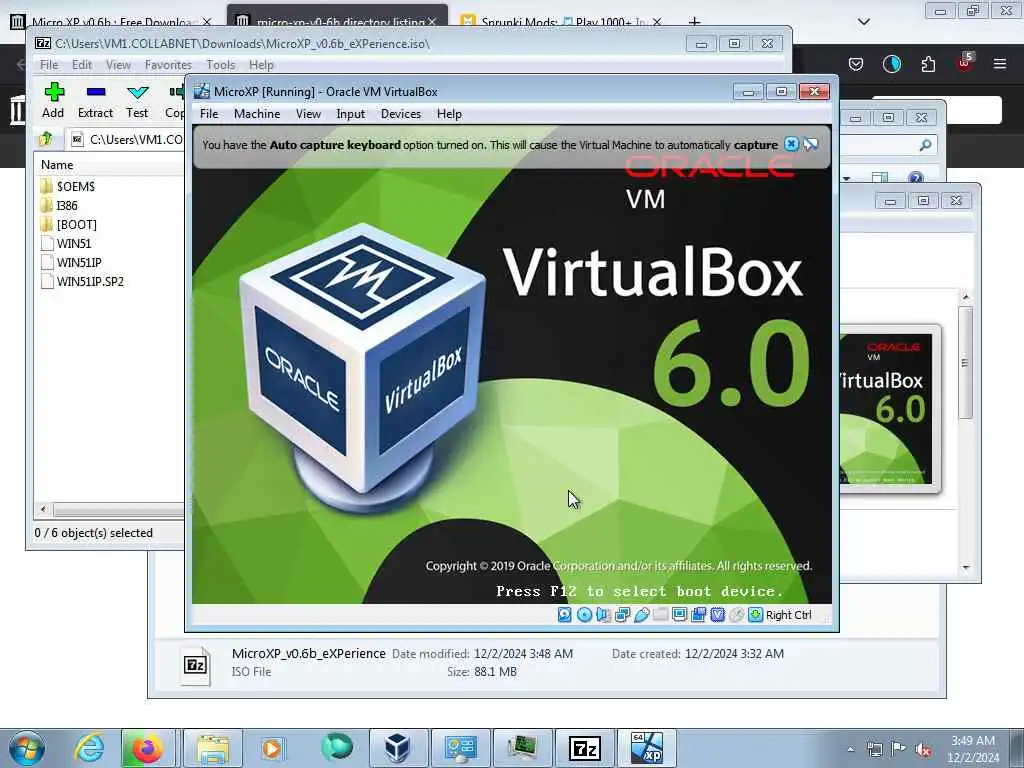Click the 7-Zip address path field
Screen dimensions: 1024x768
pyautogui.click(x=129, y=139)
